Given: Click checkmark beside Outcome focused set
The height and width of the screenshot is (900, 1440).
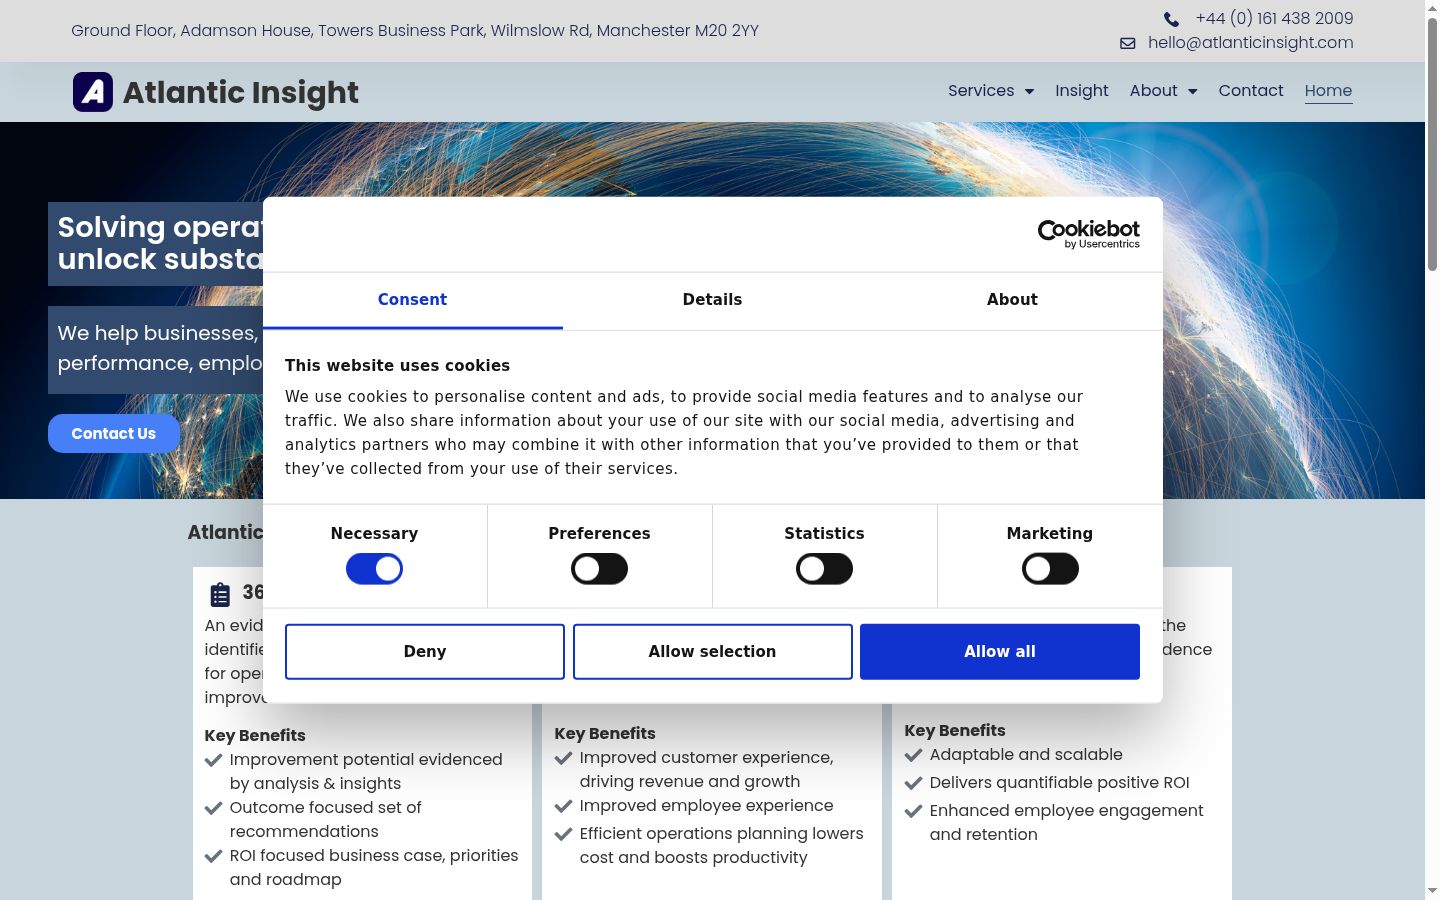Looking at the screenshot, I should (213, 808).
